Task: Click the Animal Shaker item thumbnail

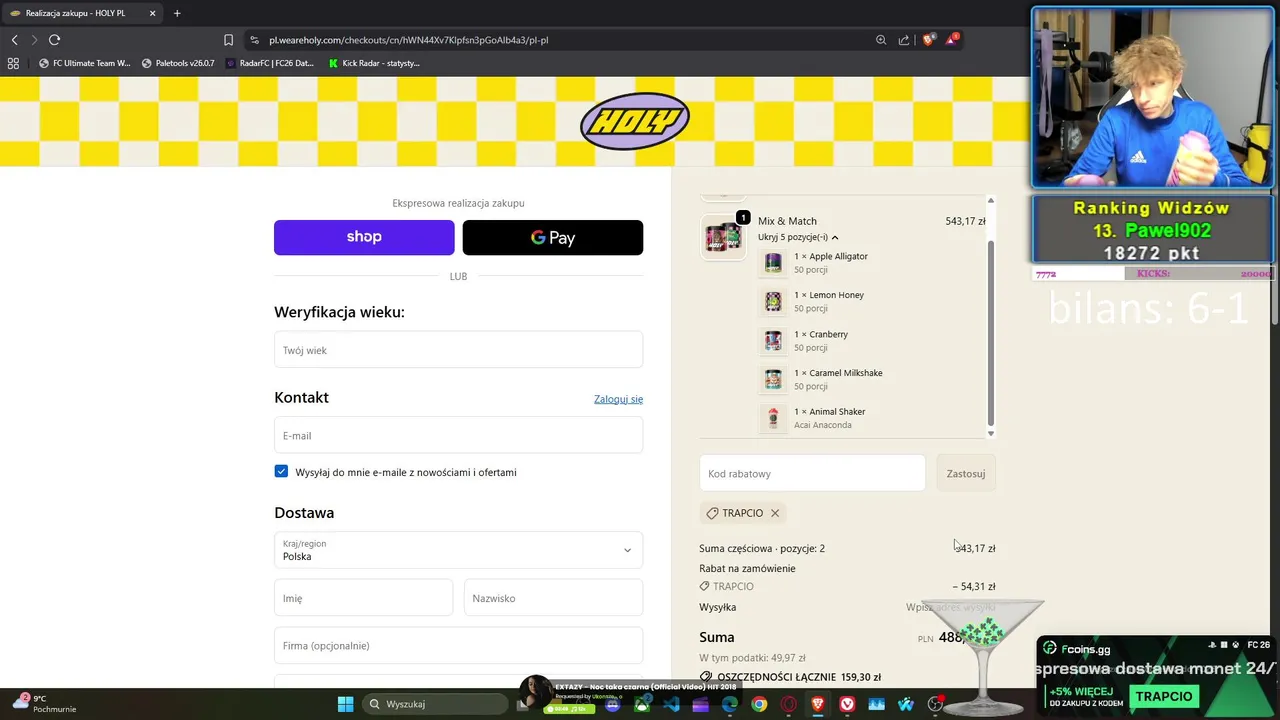Action: (x=773, y=418)
